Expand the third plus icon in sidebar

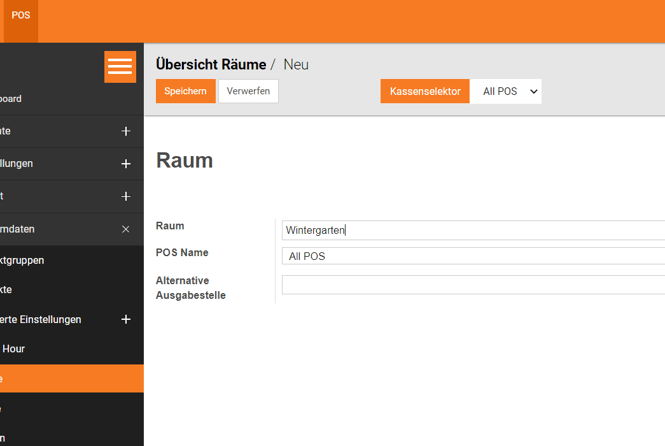click(x=125, y=196)
